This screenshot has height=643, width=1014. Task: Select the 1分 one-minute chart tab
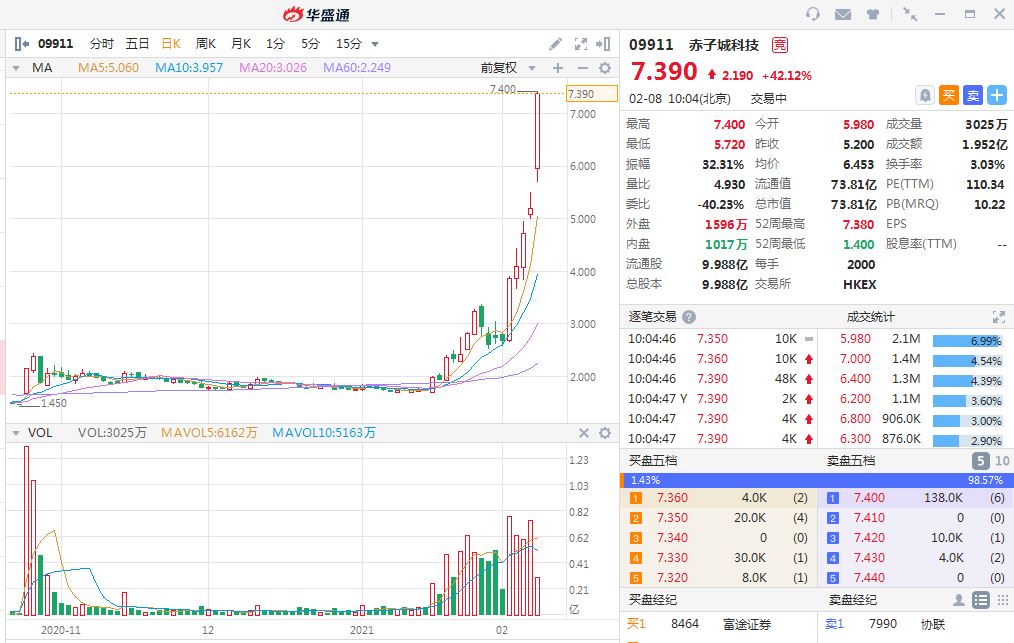click(x=275, y=44)
